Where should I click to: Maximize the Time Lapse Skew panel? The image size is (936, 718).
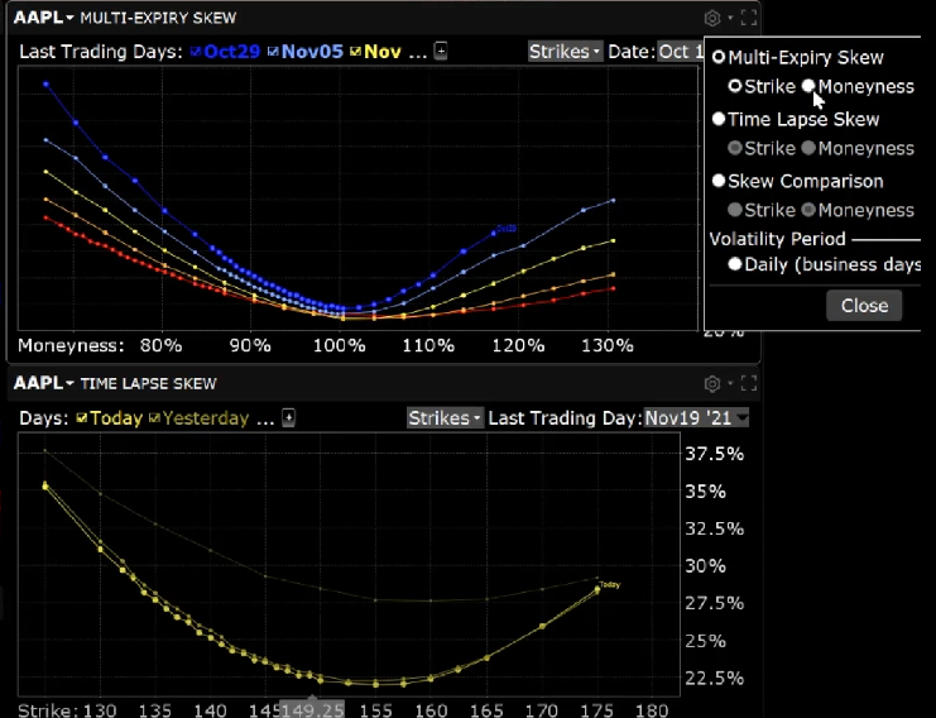749,384
